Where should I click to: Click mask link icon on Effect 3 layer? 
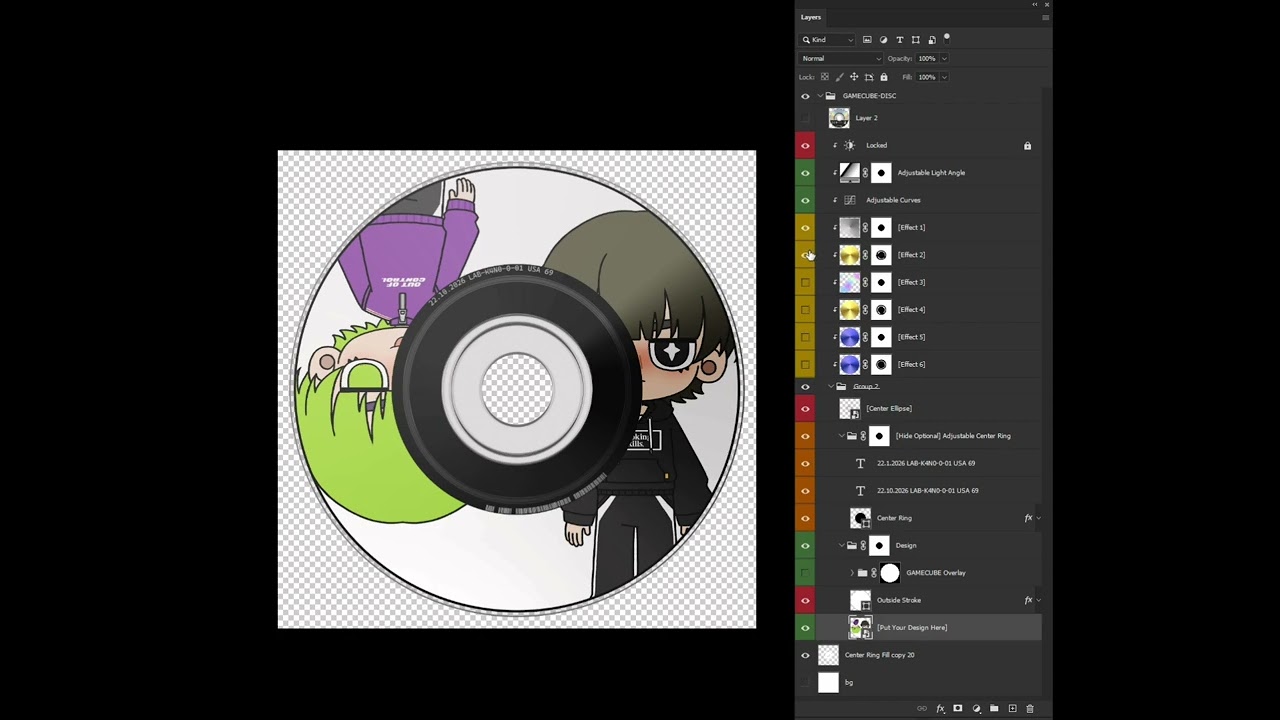tap(865, 282)
